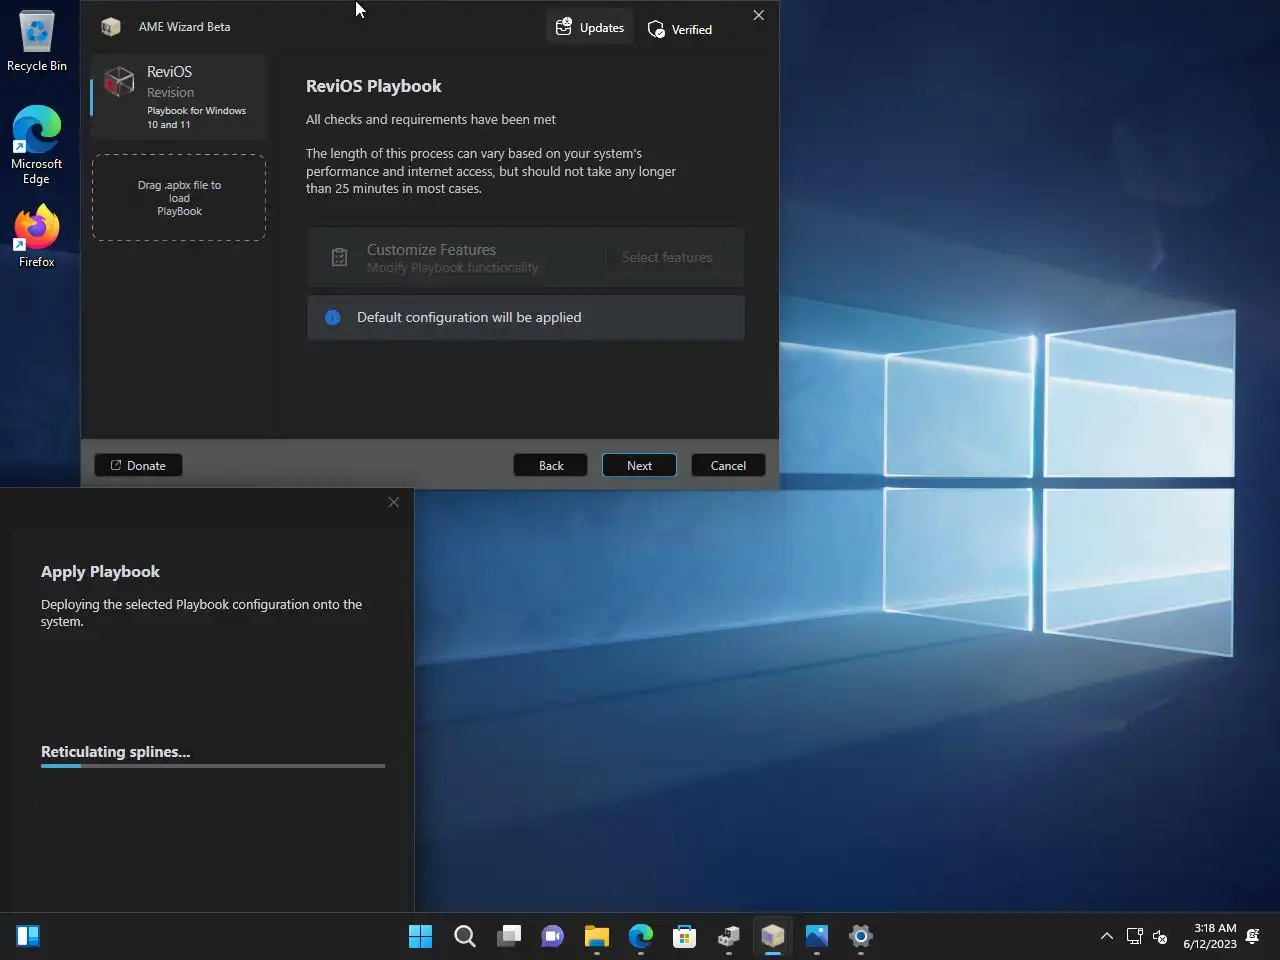Image resolution: width=1280 pixels, height=960 pixels.
Task: Click the 'ReviOS Playbook' heading
Action: point(373,86)
